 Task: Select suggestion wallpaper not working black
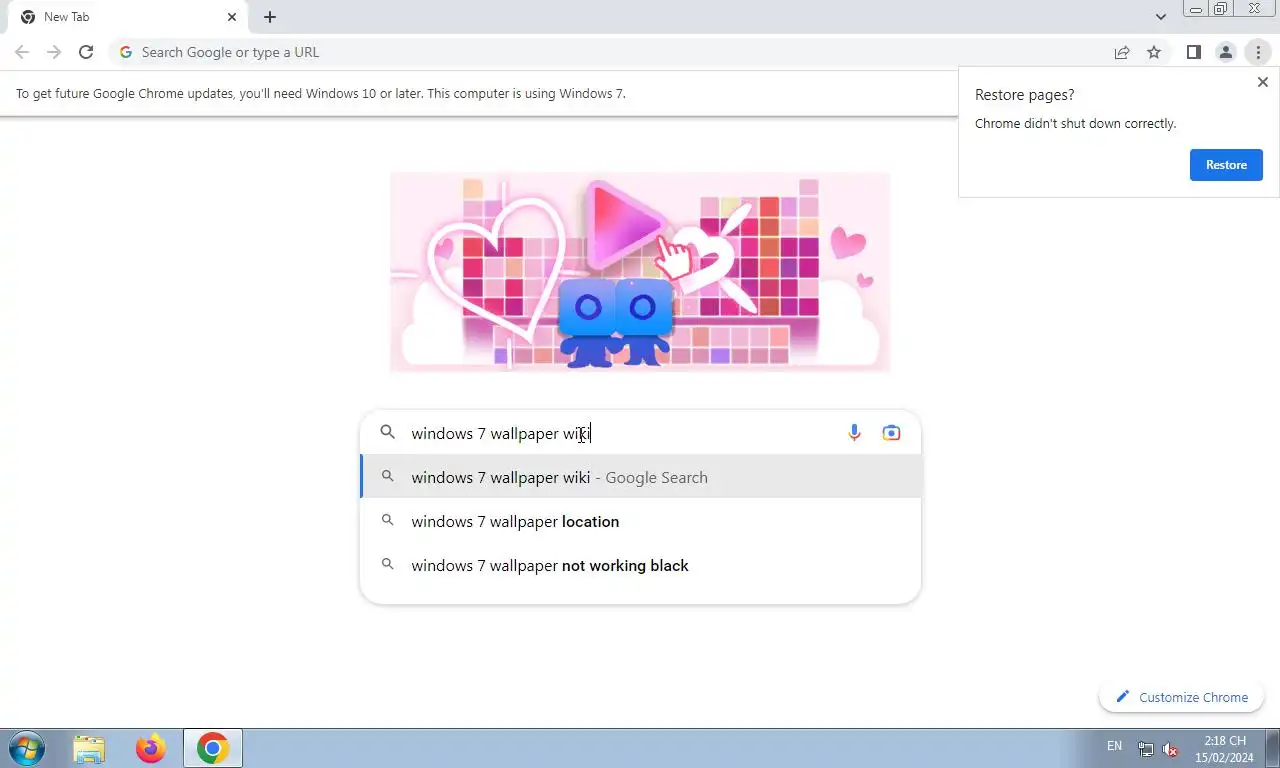[x=641, y=565]
